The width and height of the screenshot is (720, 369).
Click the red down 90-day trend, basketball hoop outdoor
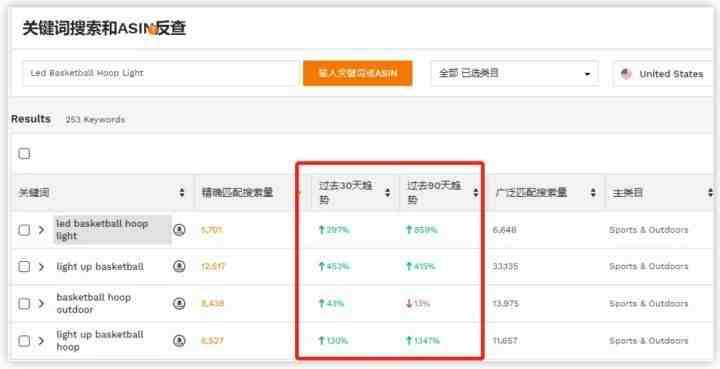pos(418,304)
